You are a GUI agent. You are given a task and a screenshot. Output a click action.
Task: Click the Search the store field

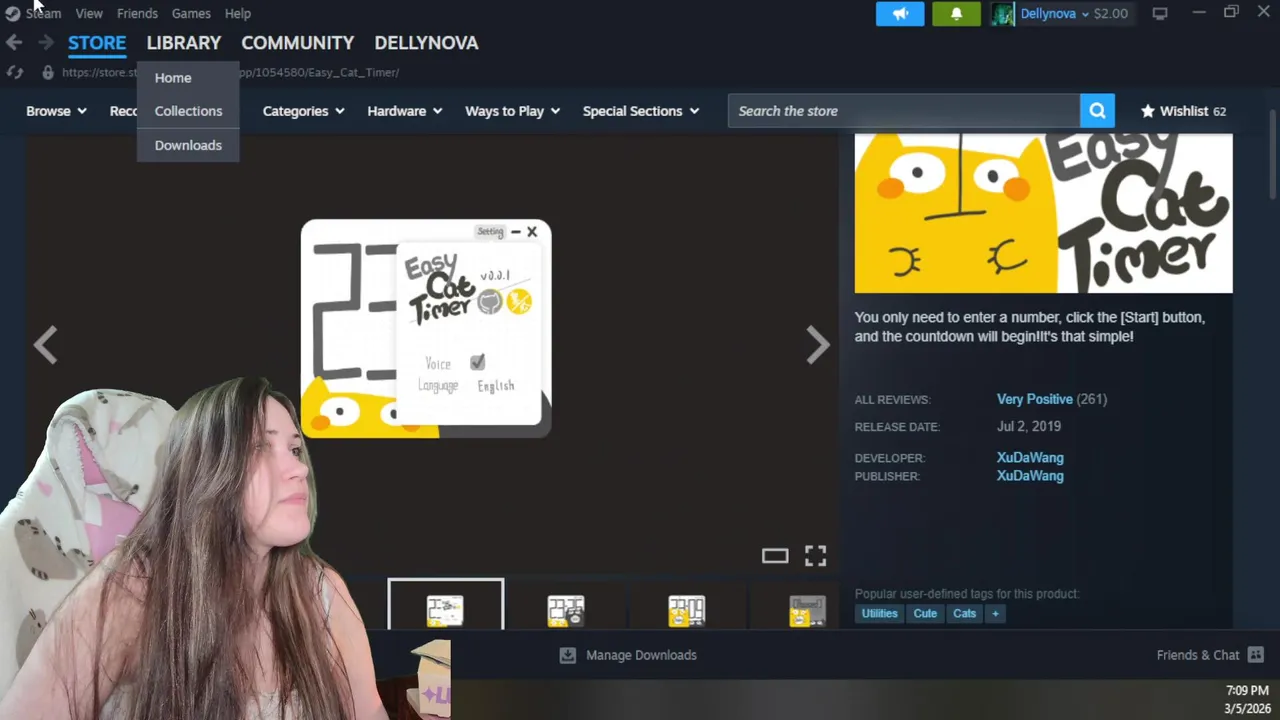pos(904,111)
